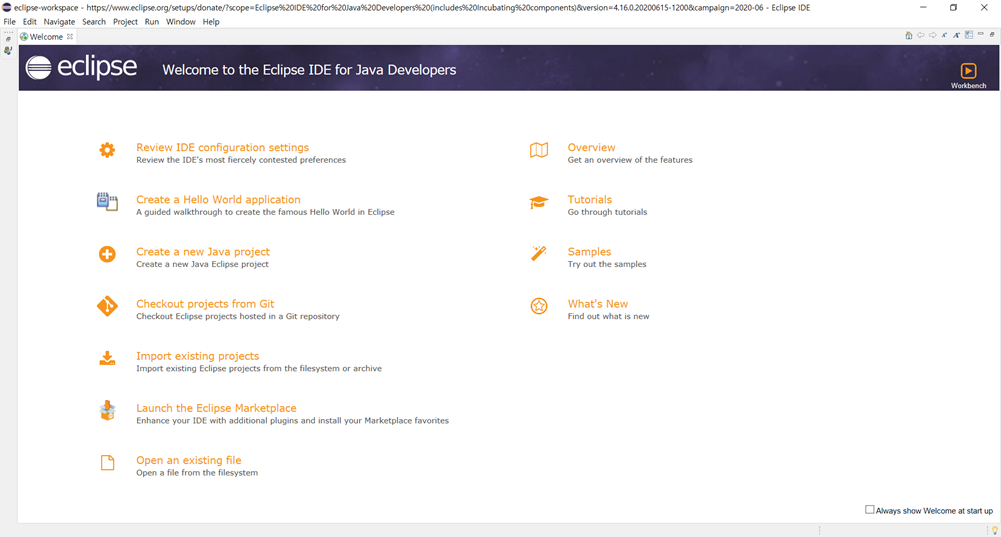Viewport: 1001px width, 537px height.
Task: Open the Tutorials link
Action: (590, 200)
